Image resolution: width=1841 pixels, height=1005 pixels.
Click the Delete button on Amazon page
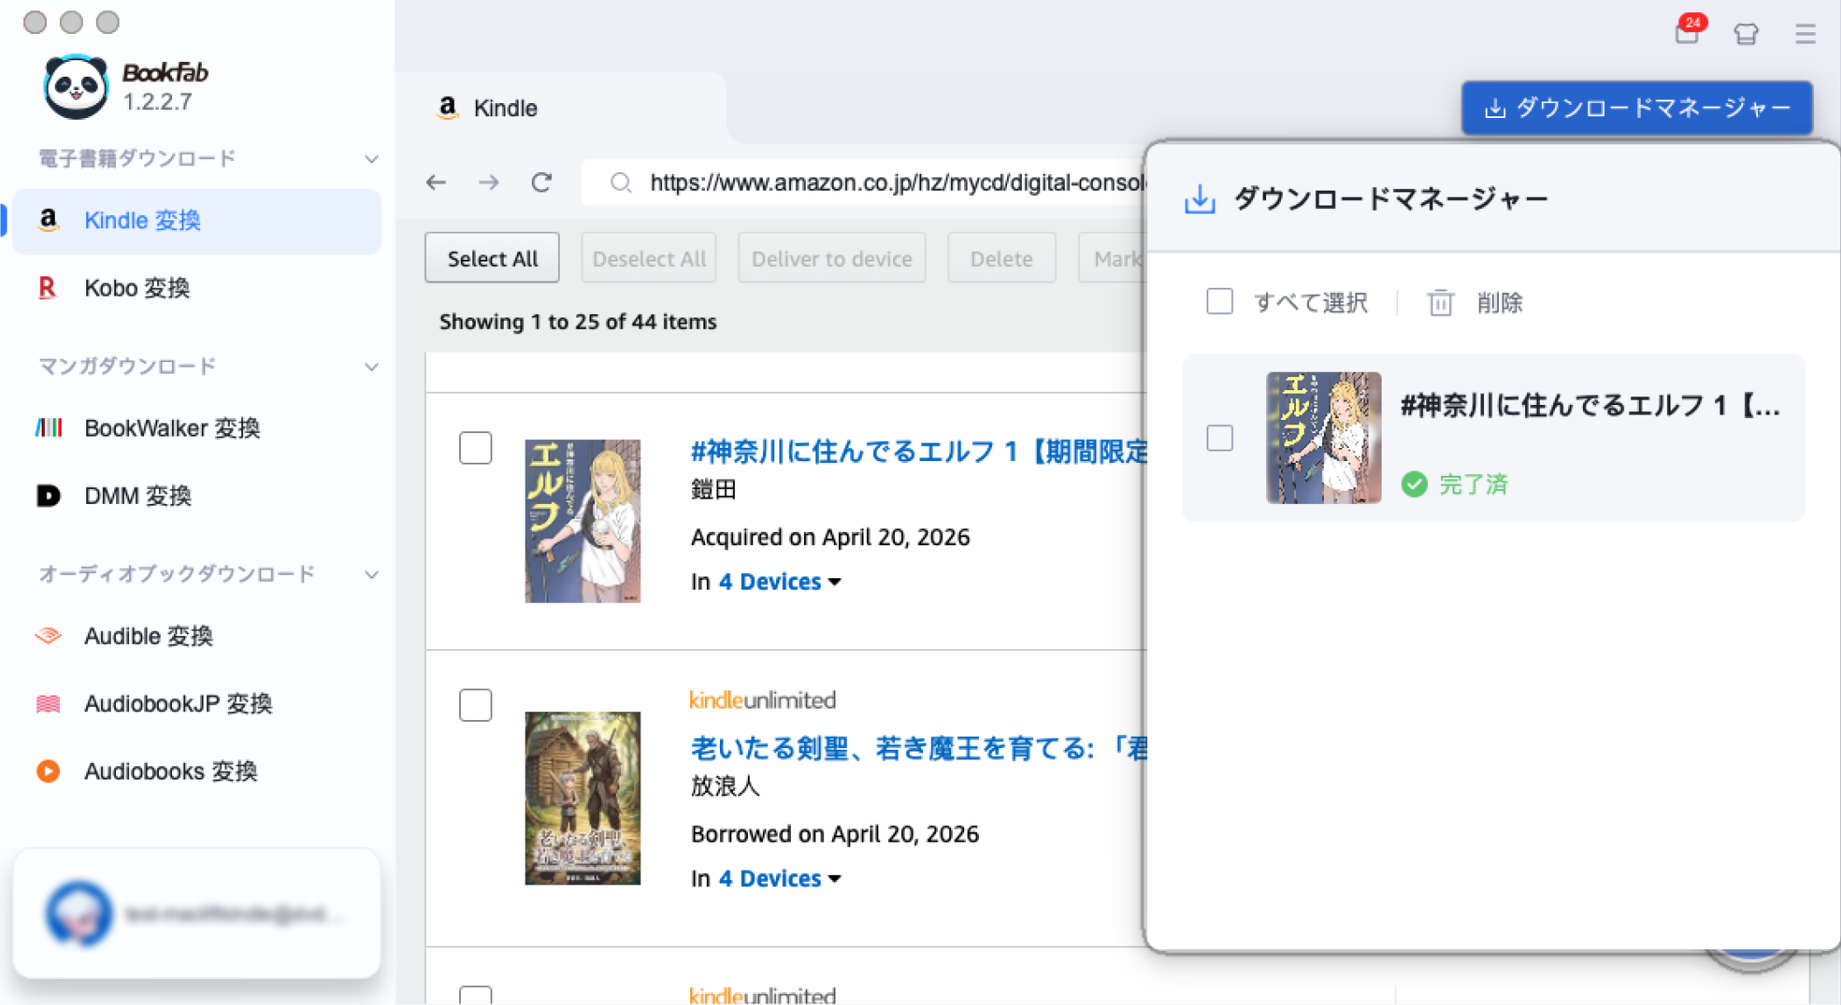click(x=1002, y=258)
